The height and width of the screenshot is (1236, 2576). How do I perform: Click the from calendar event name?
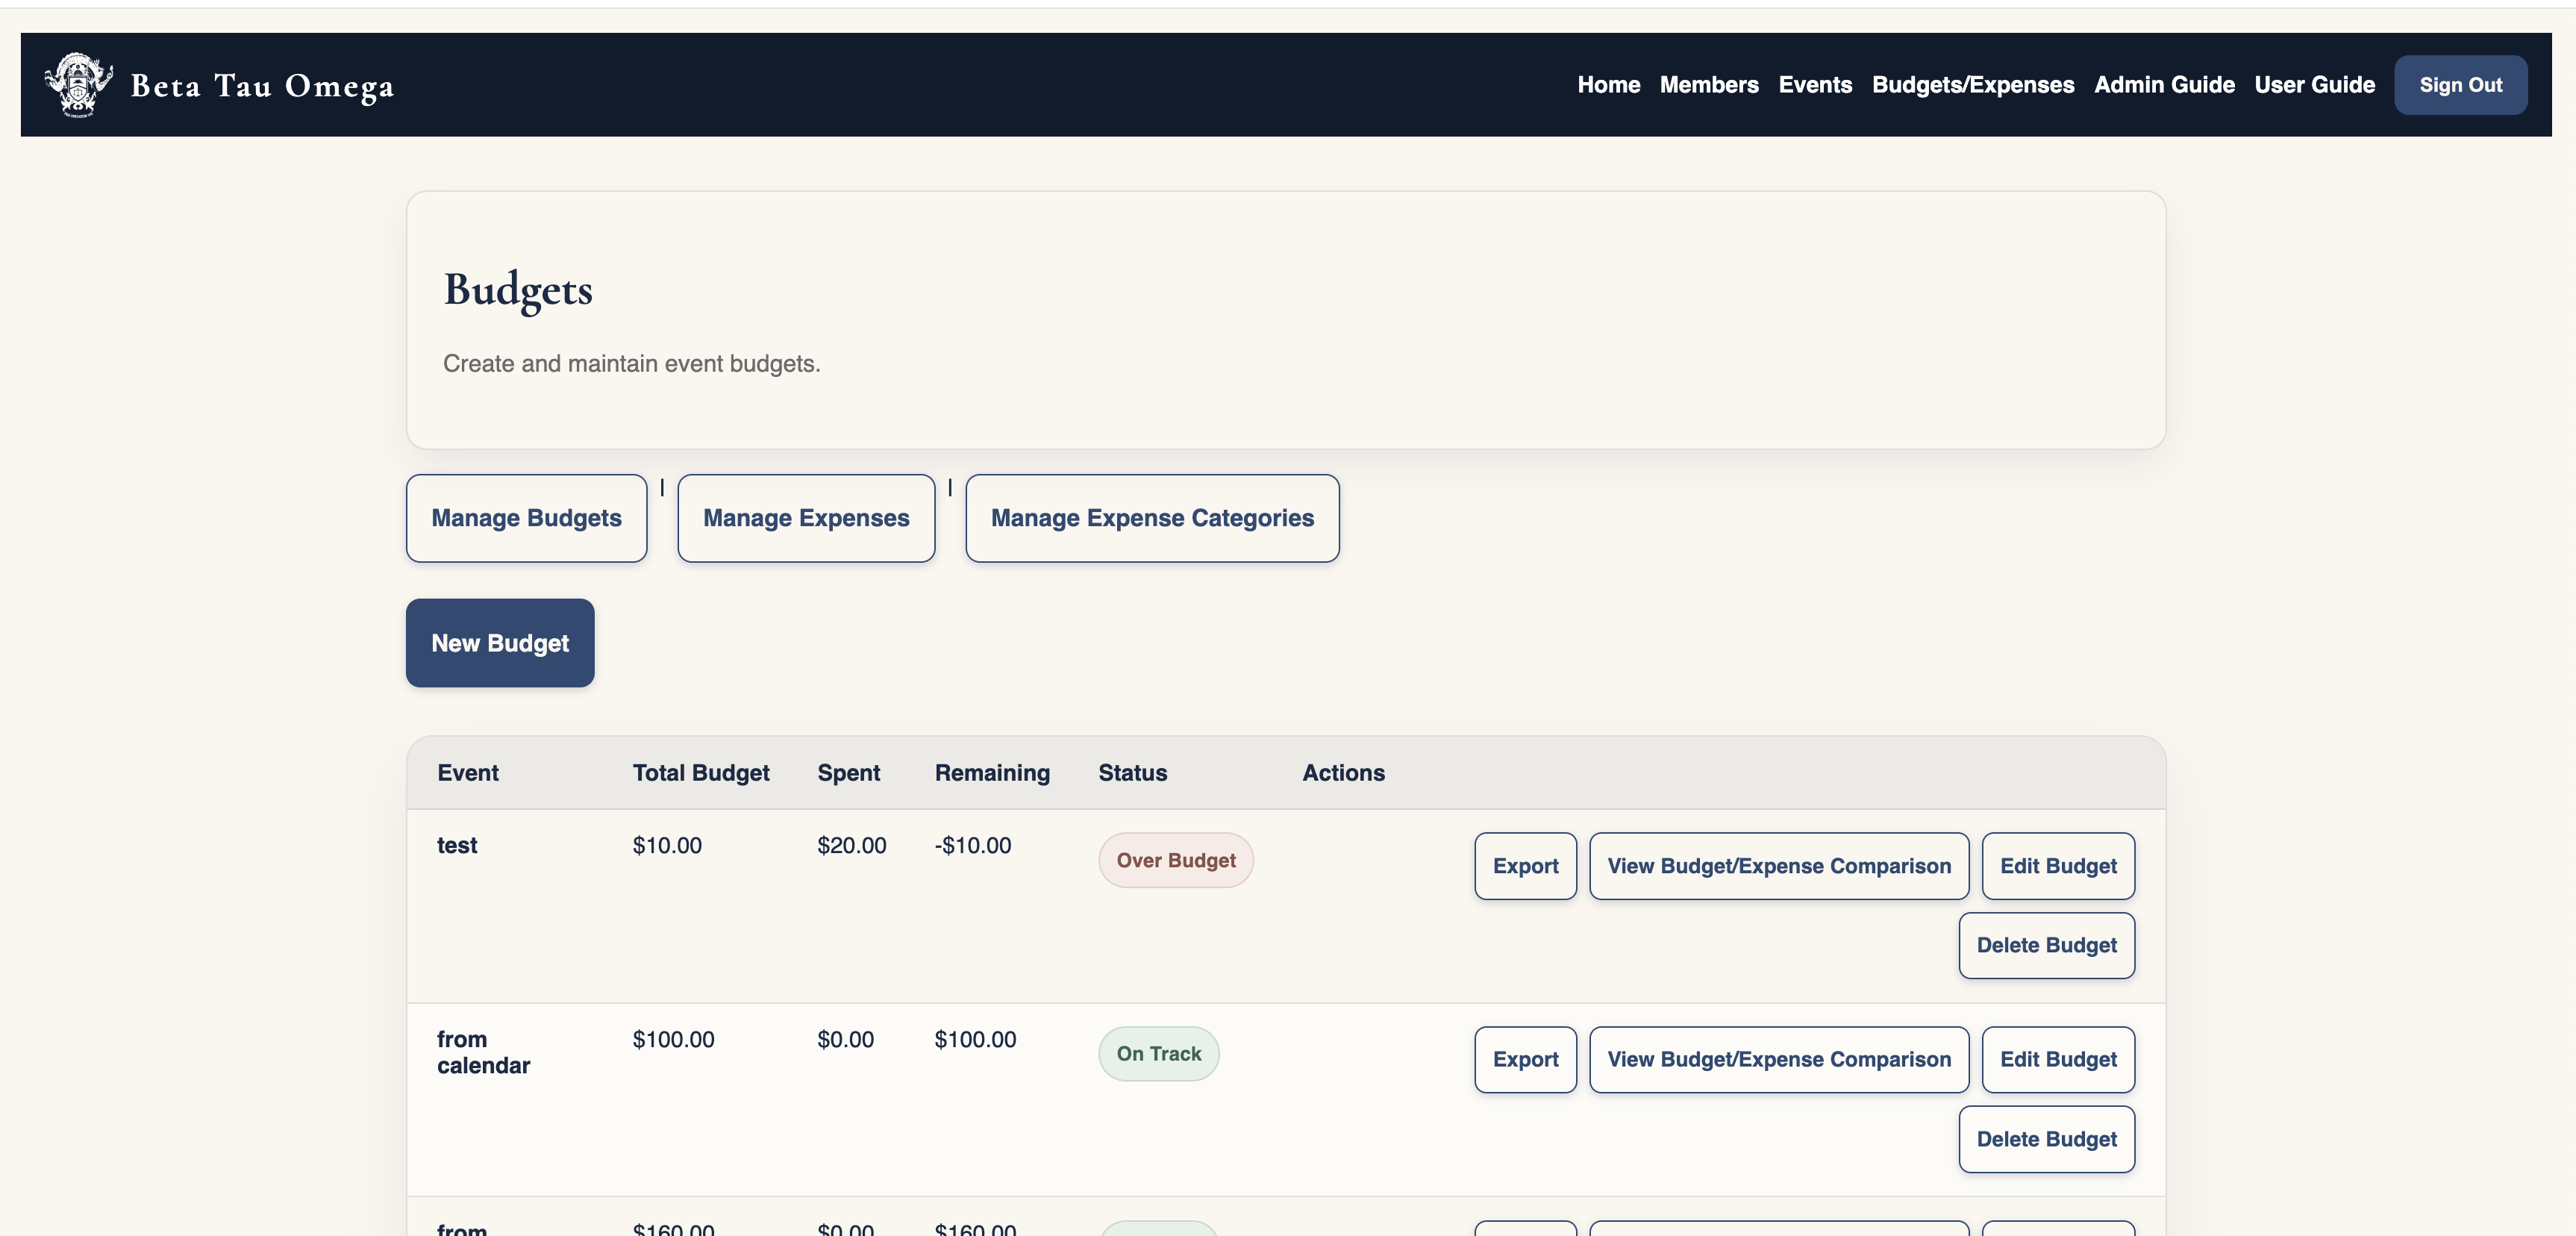click(483, 1053)
